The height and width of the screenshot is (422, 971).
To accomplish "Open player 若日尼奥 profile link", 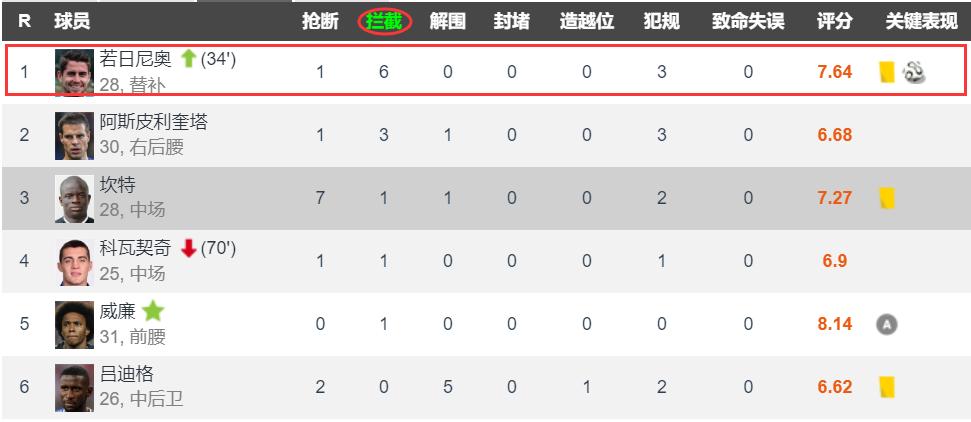I will pos(135,60).
